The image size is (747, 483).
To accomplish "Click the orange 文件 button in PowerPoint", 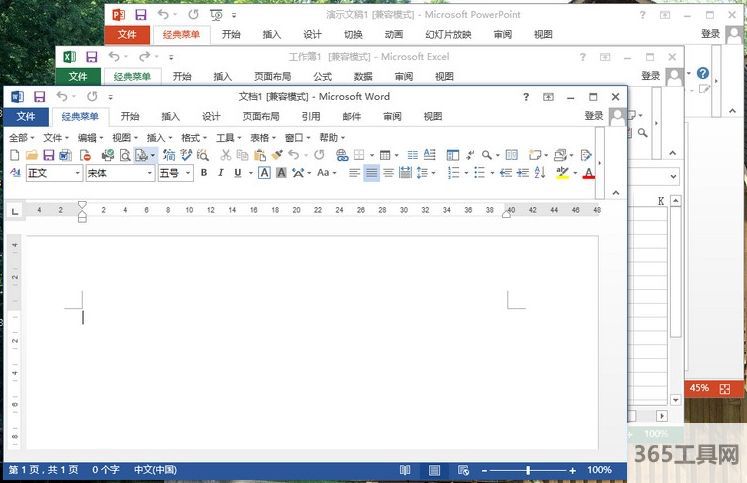I will tap(127, 34).
